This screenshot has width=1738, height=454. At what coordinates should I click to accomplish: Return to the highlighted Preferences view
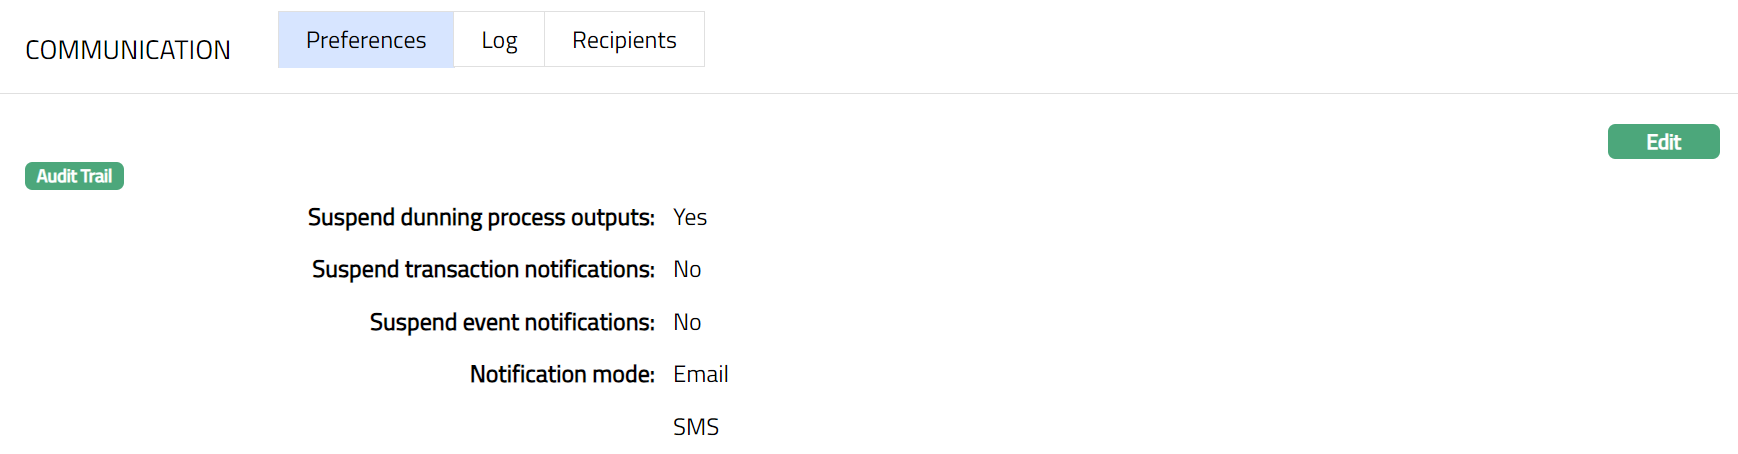pos(366,40)
